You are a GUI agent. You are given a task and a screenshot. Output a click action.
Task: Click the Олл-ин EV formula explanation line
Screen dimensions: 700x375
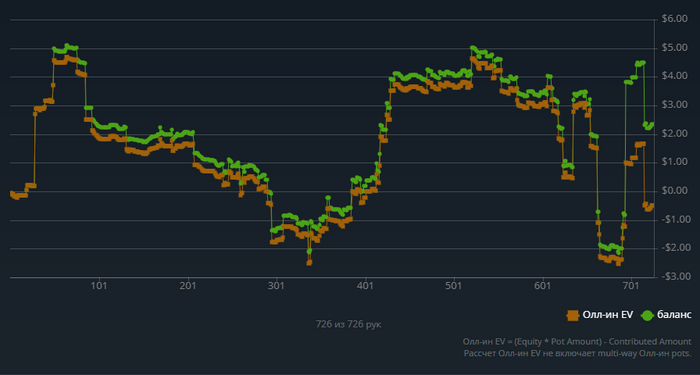coord(577,342)
